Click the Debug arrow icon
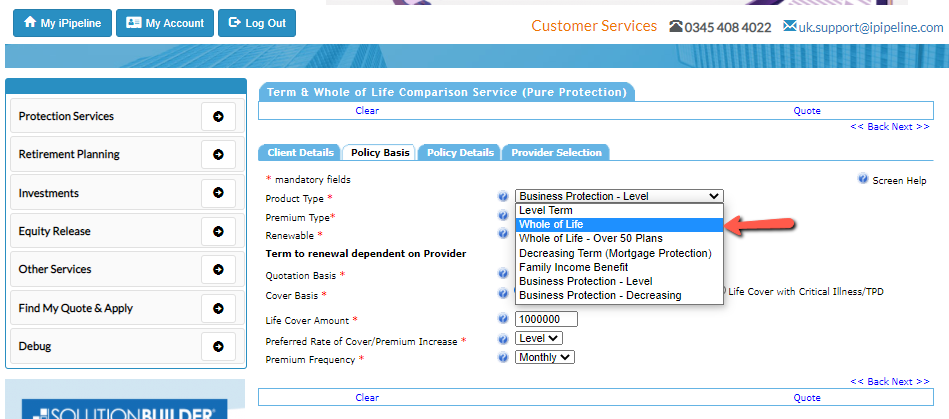The width and height of the screenshot is (949, 419). [x=218, y=346]
